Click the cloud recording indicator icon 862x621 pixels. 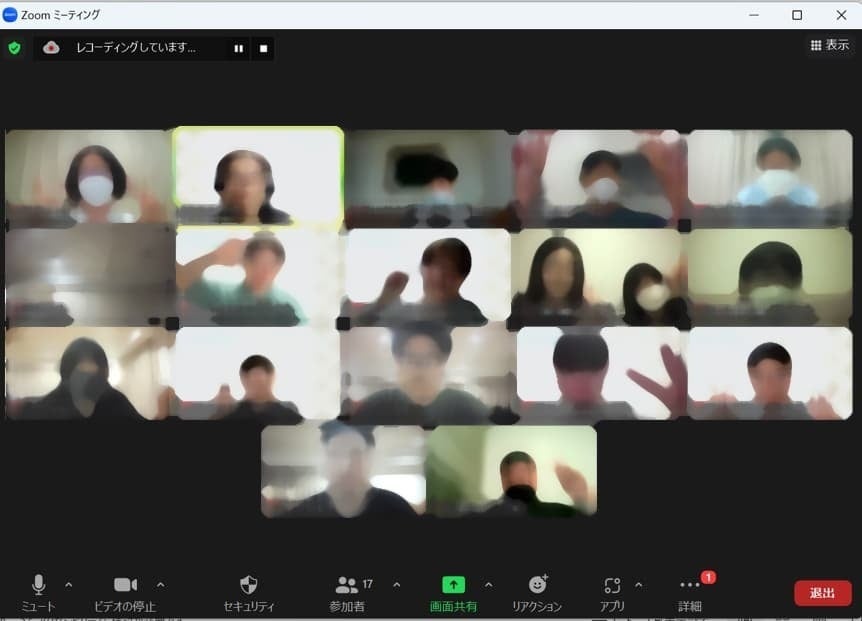(x=51, y=48)
